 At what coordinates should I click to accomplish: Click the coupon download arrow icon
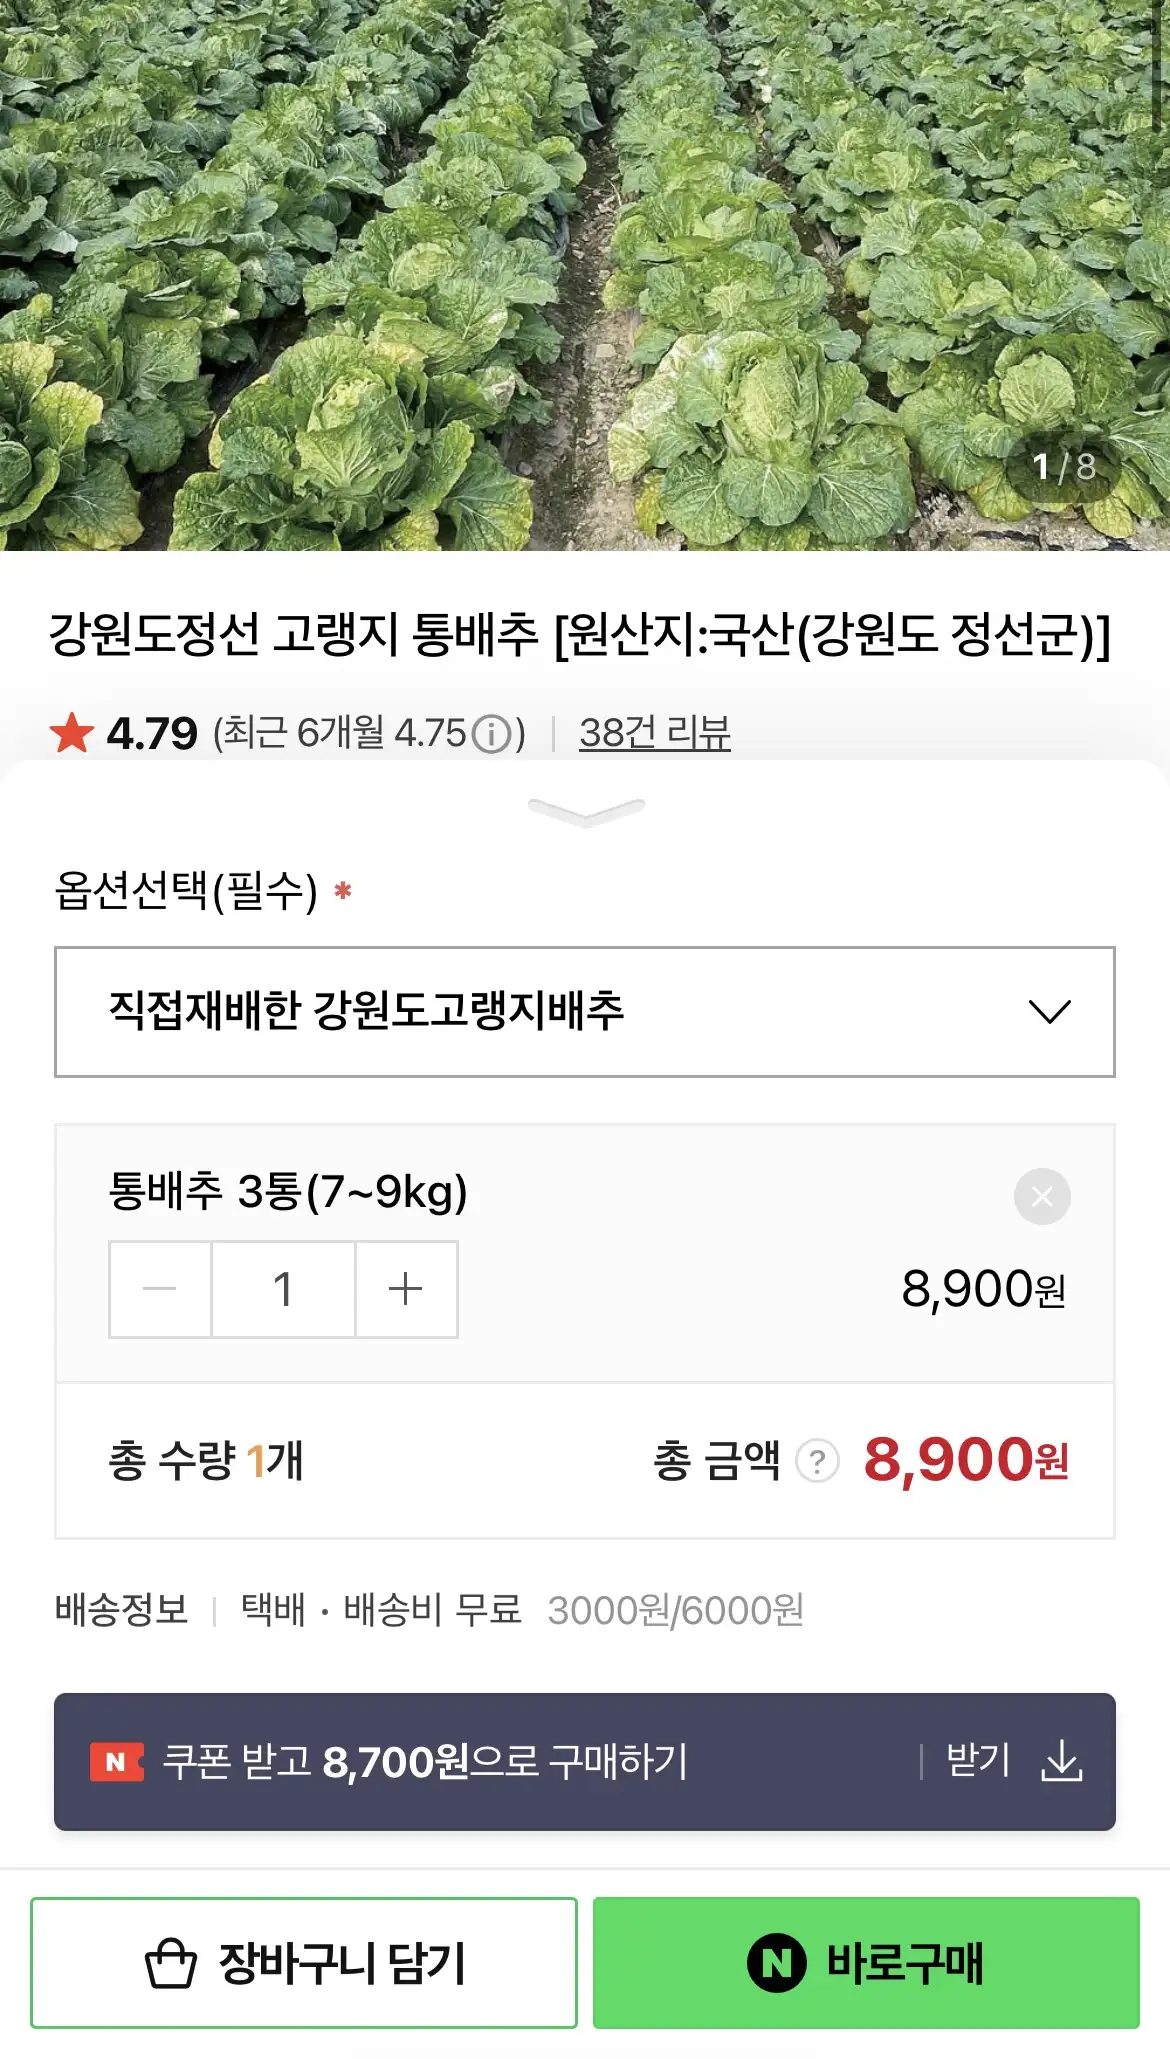1061,1761
